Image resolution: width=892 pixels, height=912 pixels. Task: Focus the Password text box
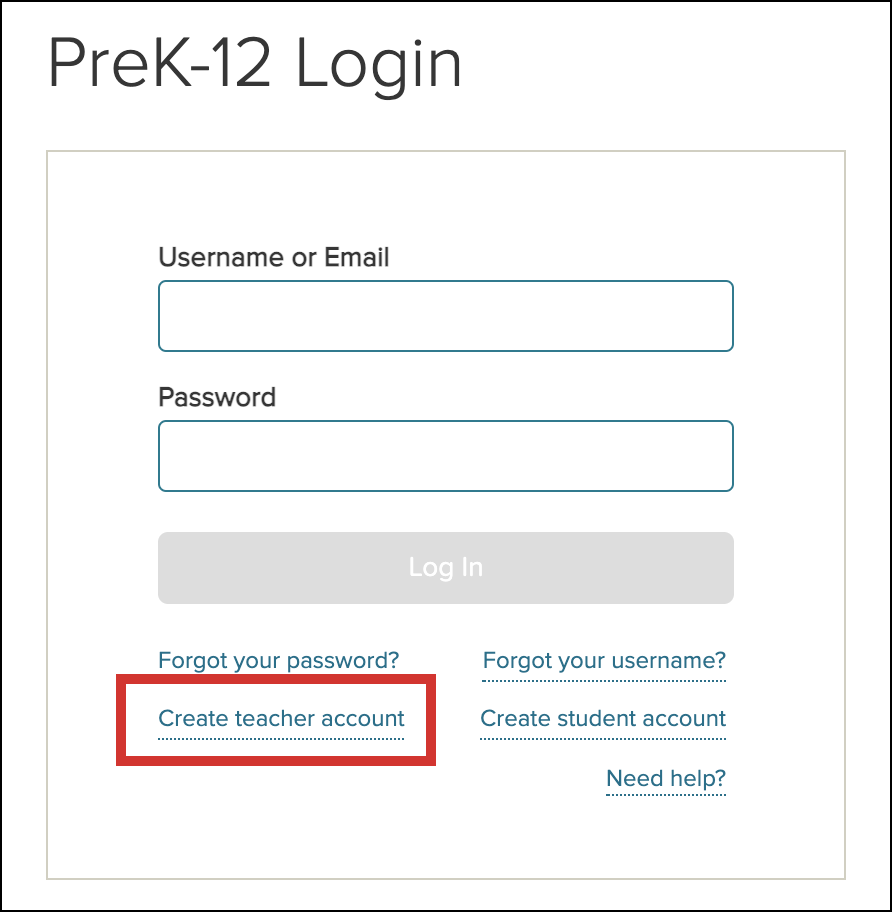445,456
